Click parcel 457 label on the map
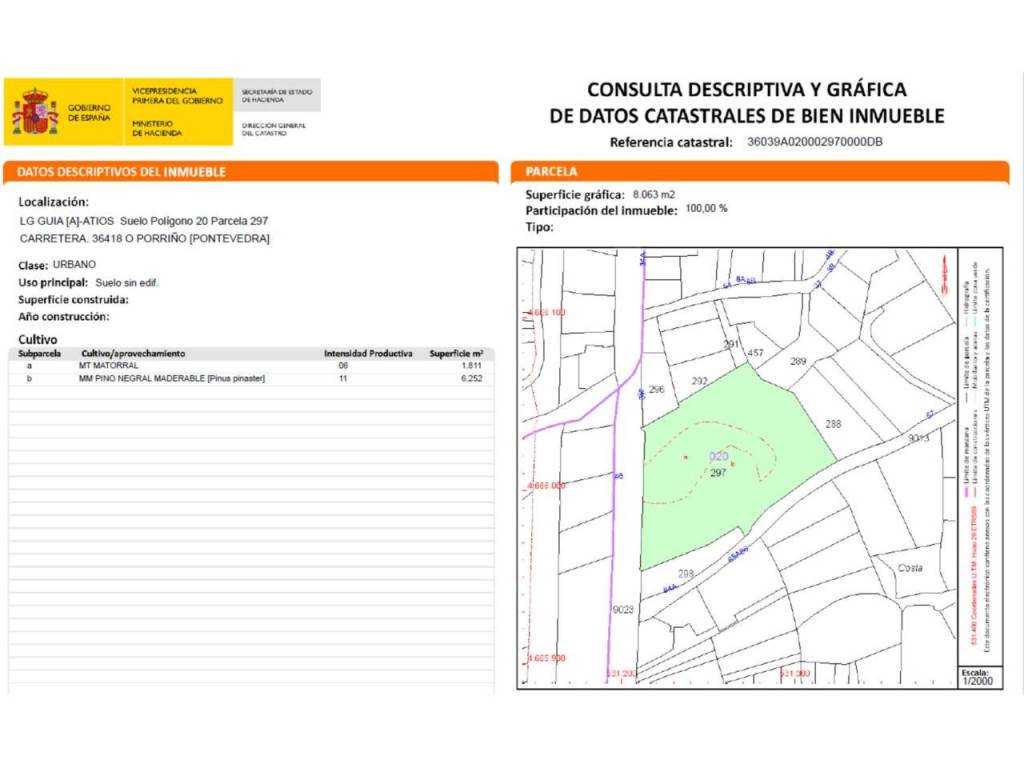This screenshot has height=768, width=1024. pos(756,353)
